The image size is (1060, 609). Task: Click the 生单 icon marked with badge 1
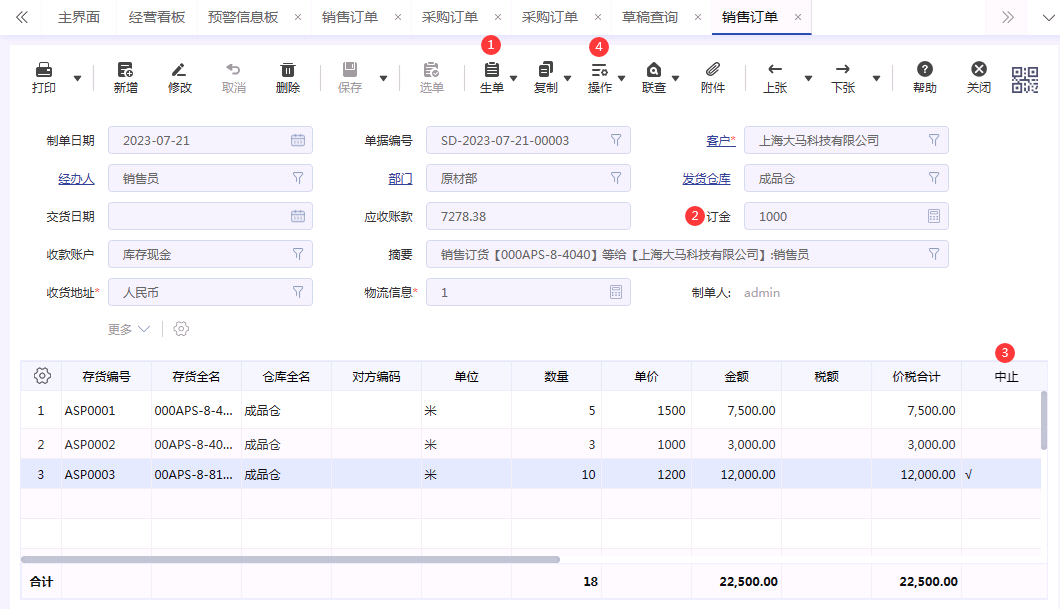tap(489, 72)
